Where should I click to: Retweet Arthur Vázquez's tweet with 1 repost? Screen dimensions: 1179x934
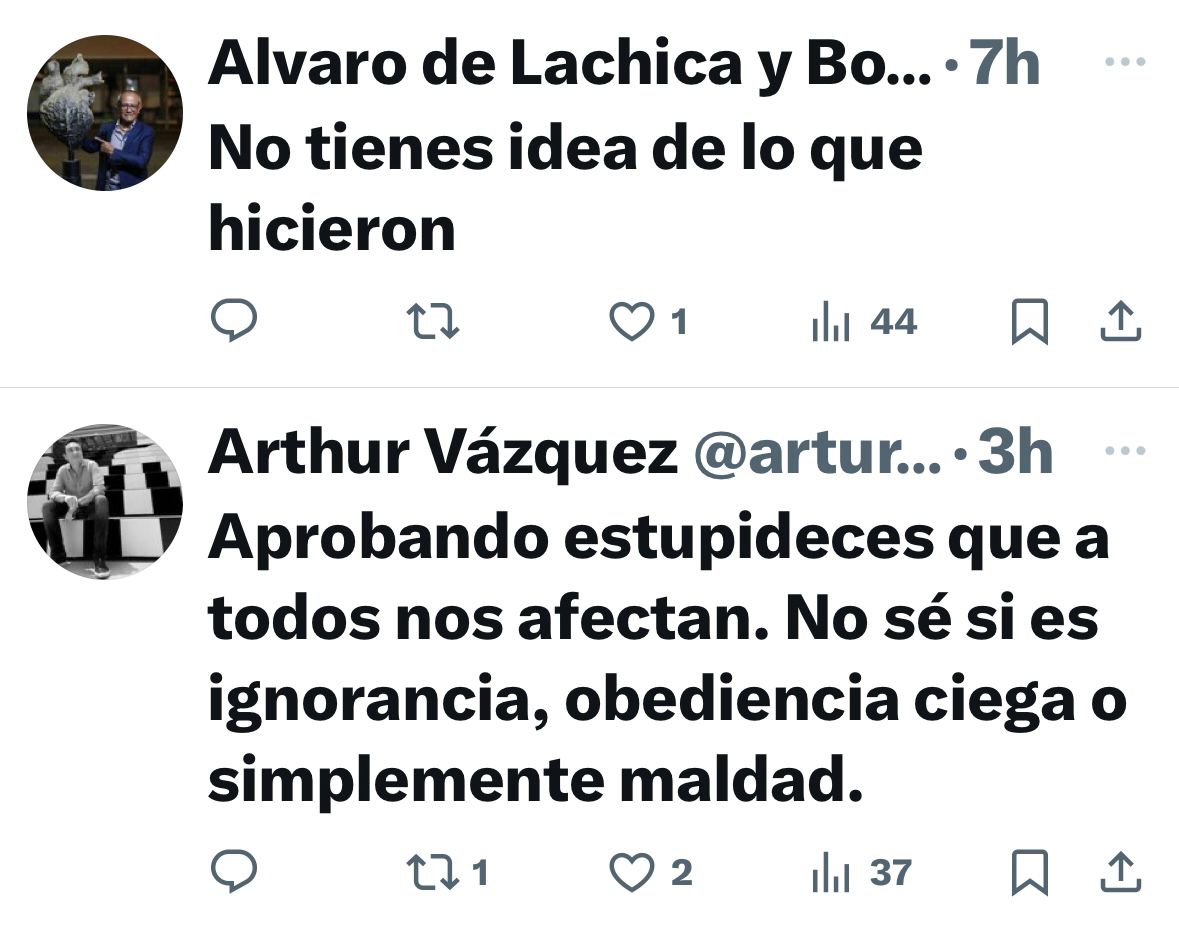tap(447, 872)
